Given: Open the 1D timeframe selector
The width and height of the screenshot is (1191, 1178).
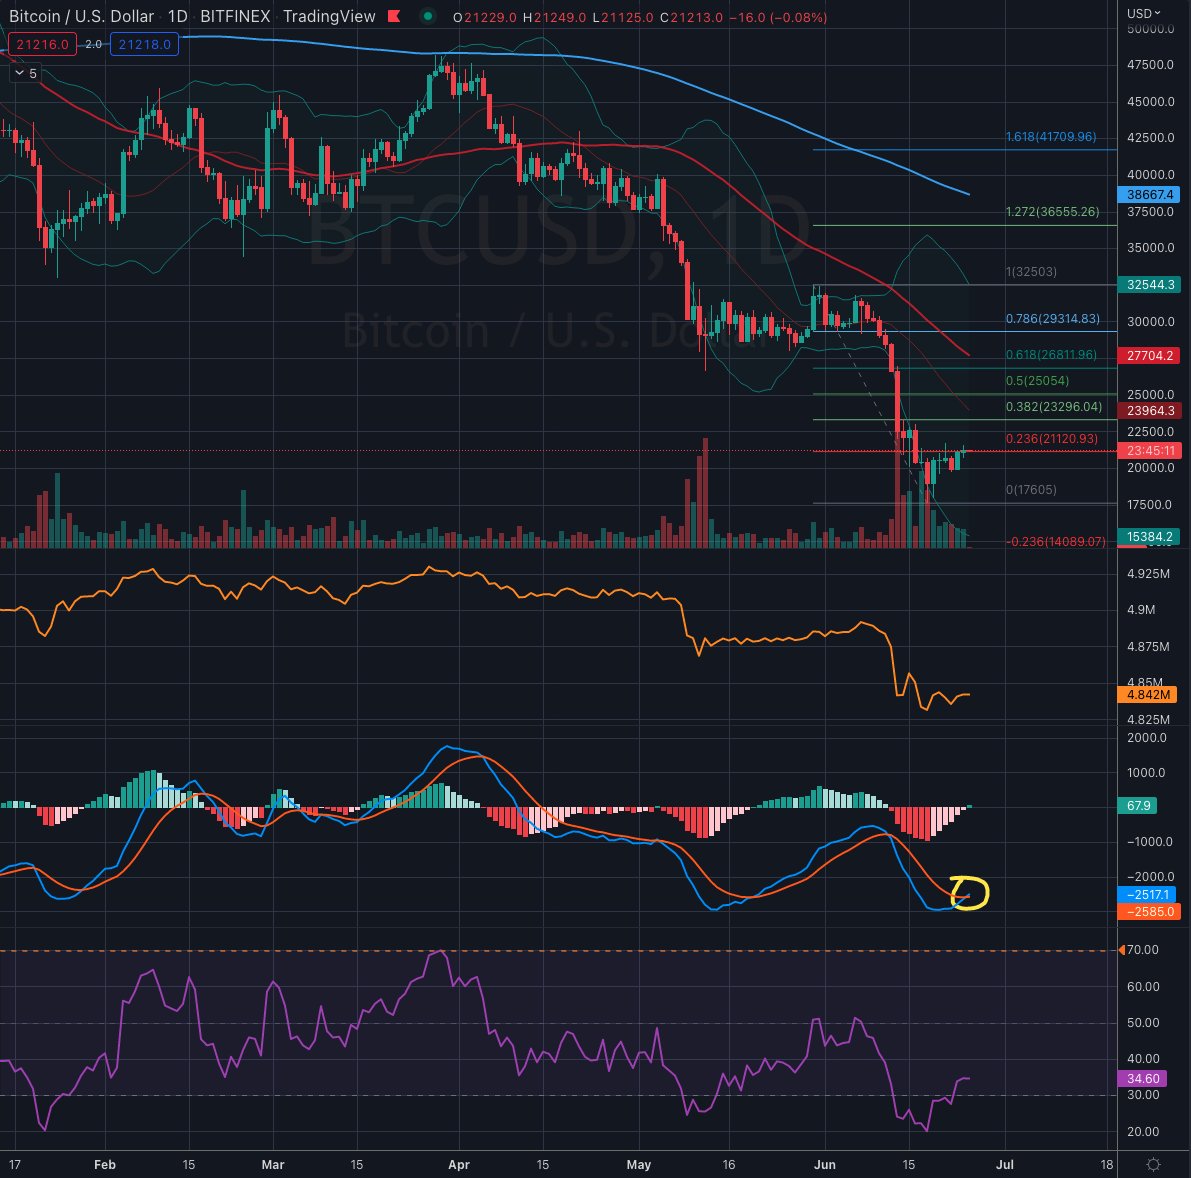Looking at the screenshot, I should pos(180,16).
